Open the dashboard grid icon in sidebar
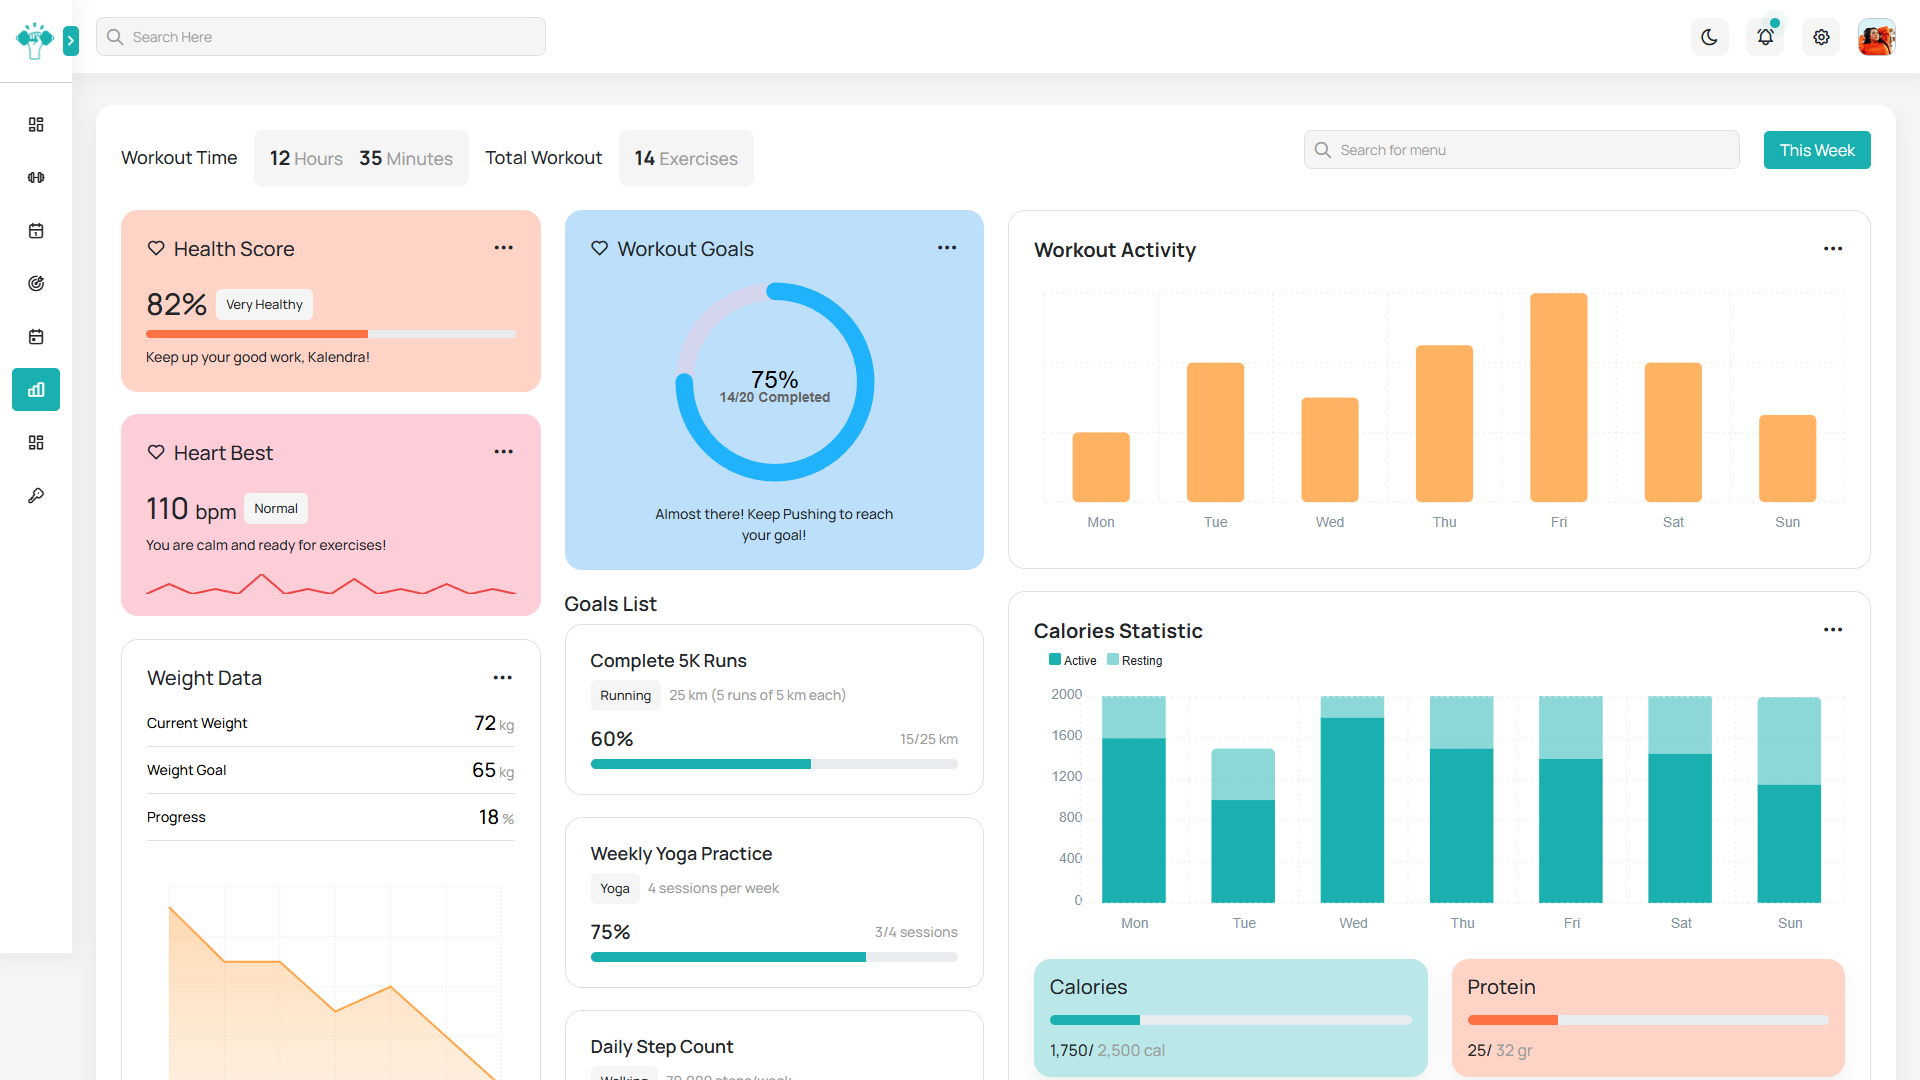This screenshot has width=1920, height=1080. [x=36, y=124]
